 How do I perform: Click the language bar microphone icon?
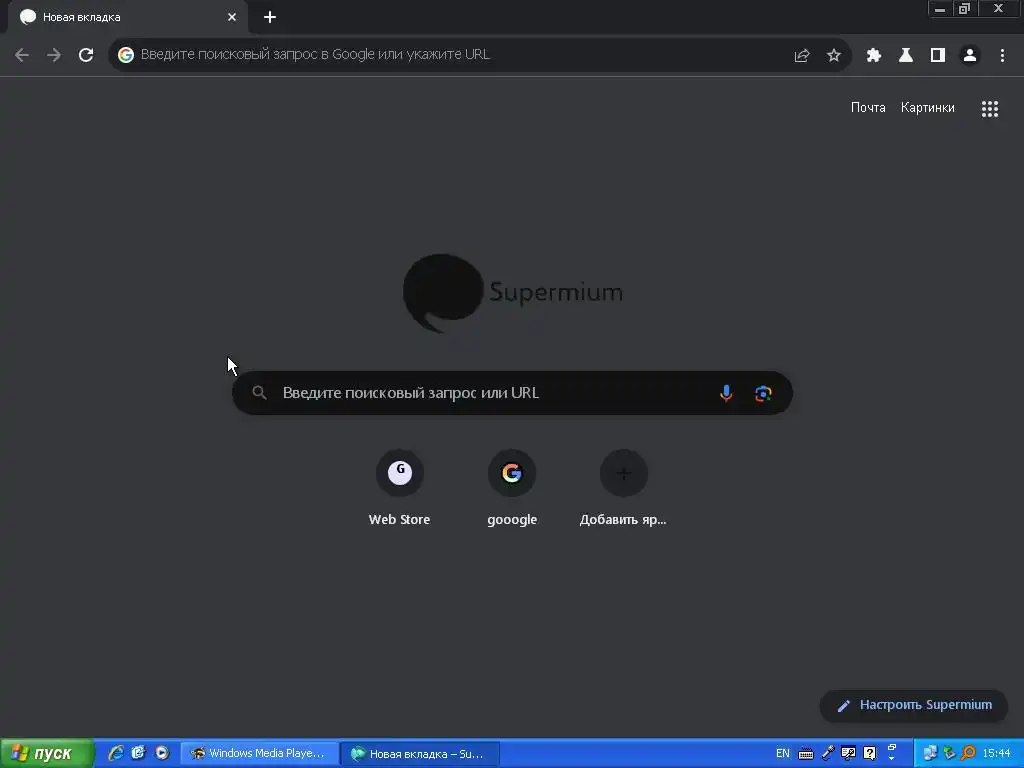pyautogui.click(x=828, y=754)
